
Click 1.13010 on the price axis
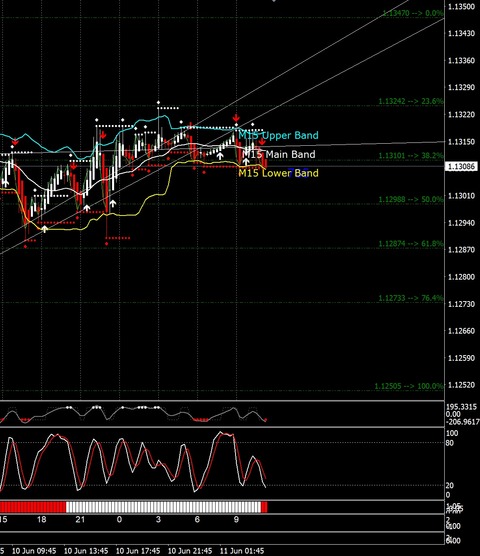pos(461,196)
